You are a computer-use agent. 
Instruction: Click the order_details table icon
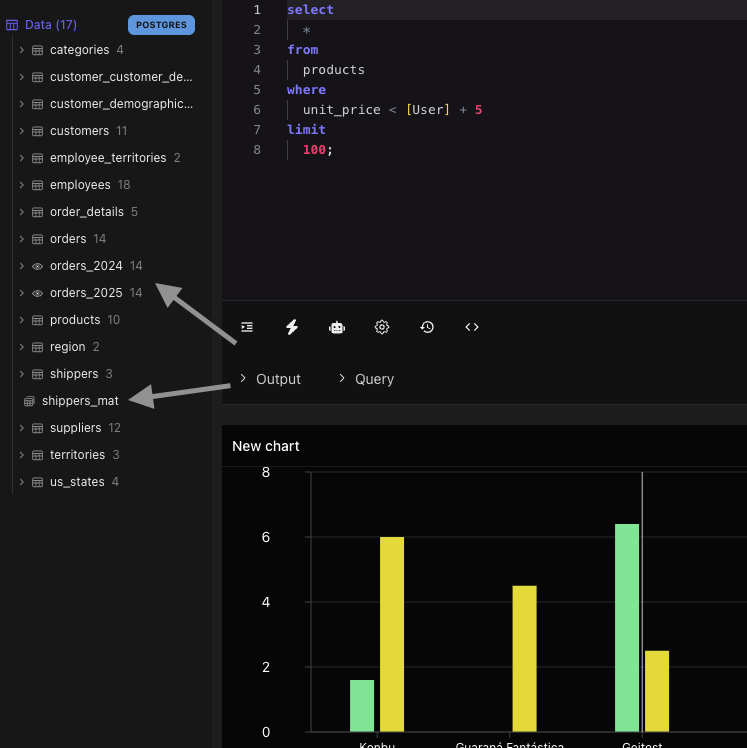click(x=37, y=212)
